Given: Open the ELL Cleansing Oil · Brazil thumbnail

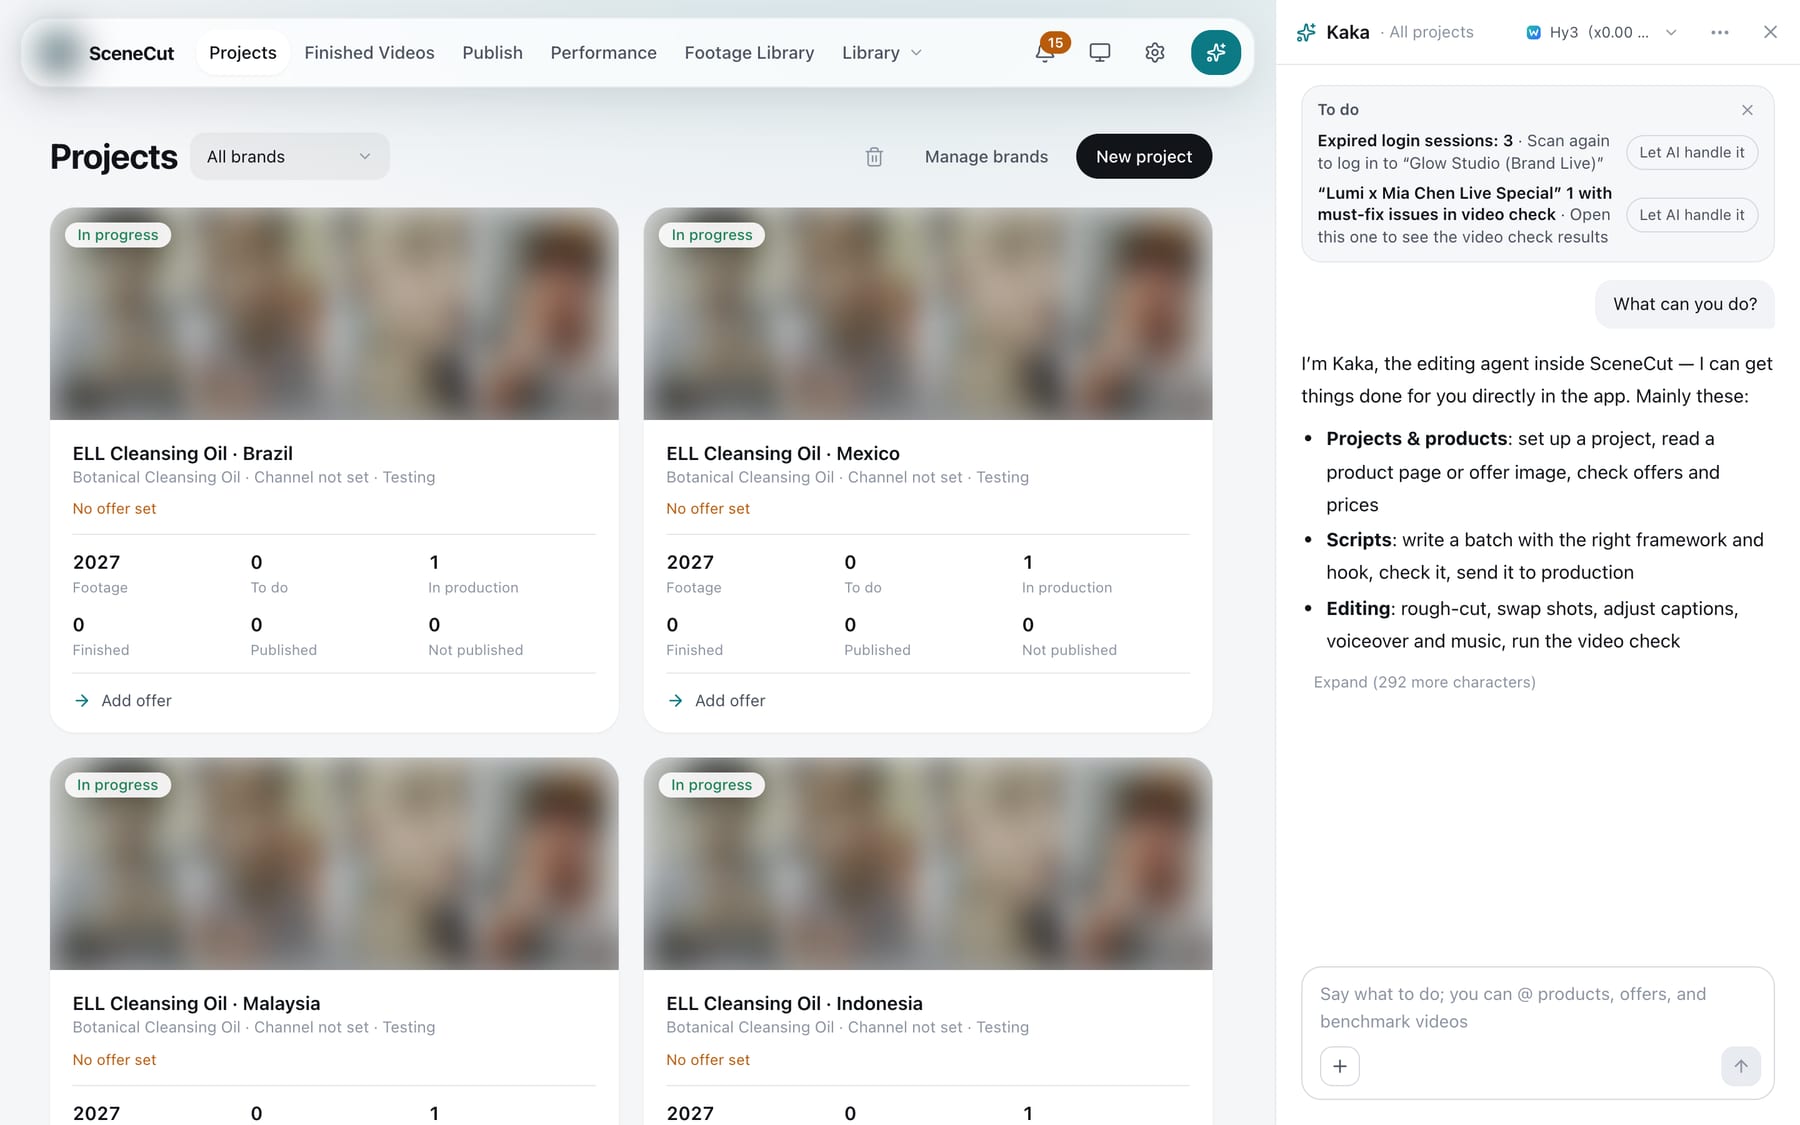Looking at the screenshot, I should (x=334, y=314).
